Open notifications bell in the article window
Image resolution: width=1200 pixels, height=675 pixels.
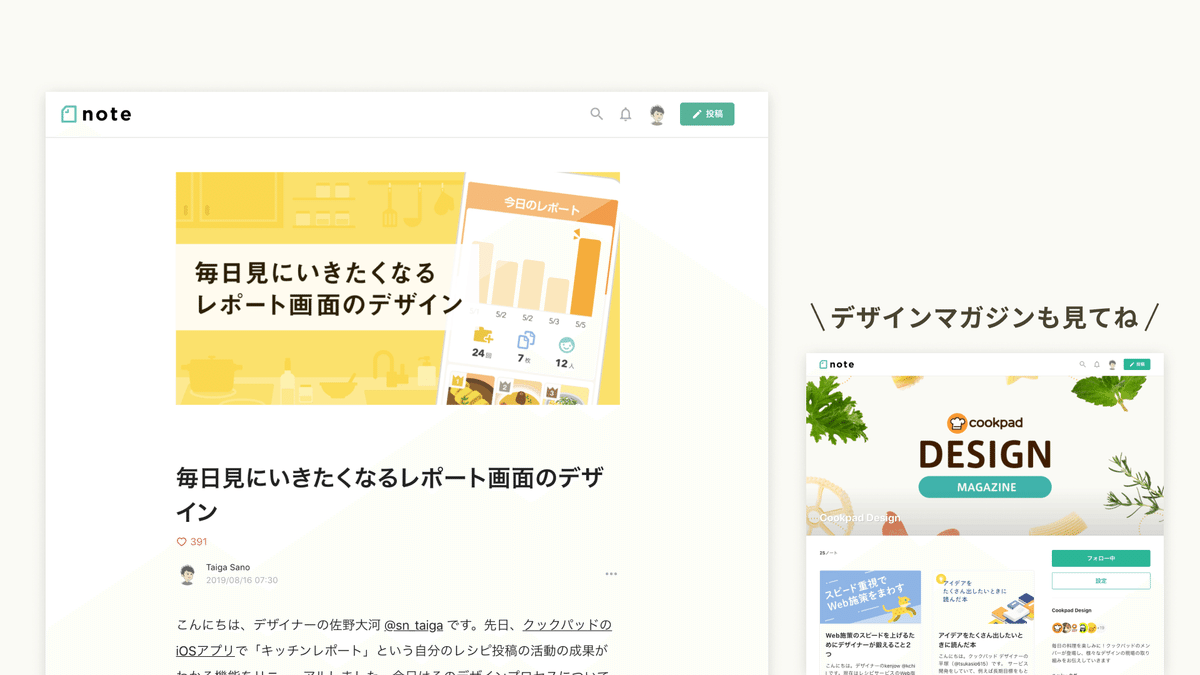[626, 114]
